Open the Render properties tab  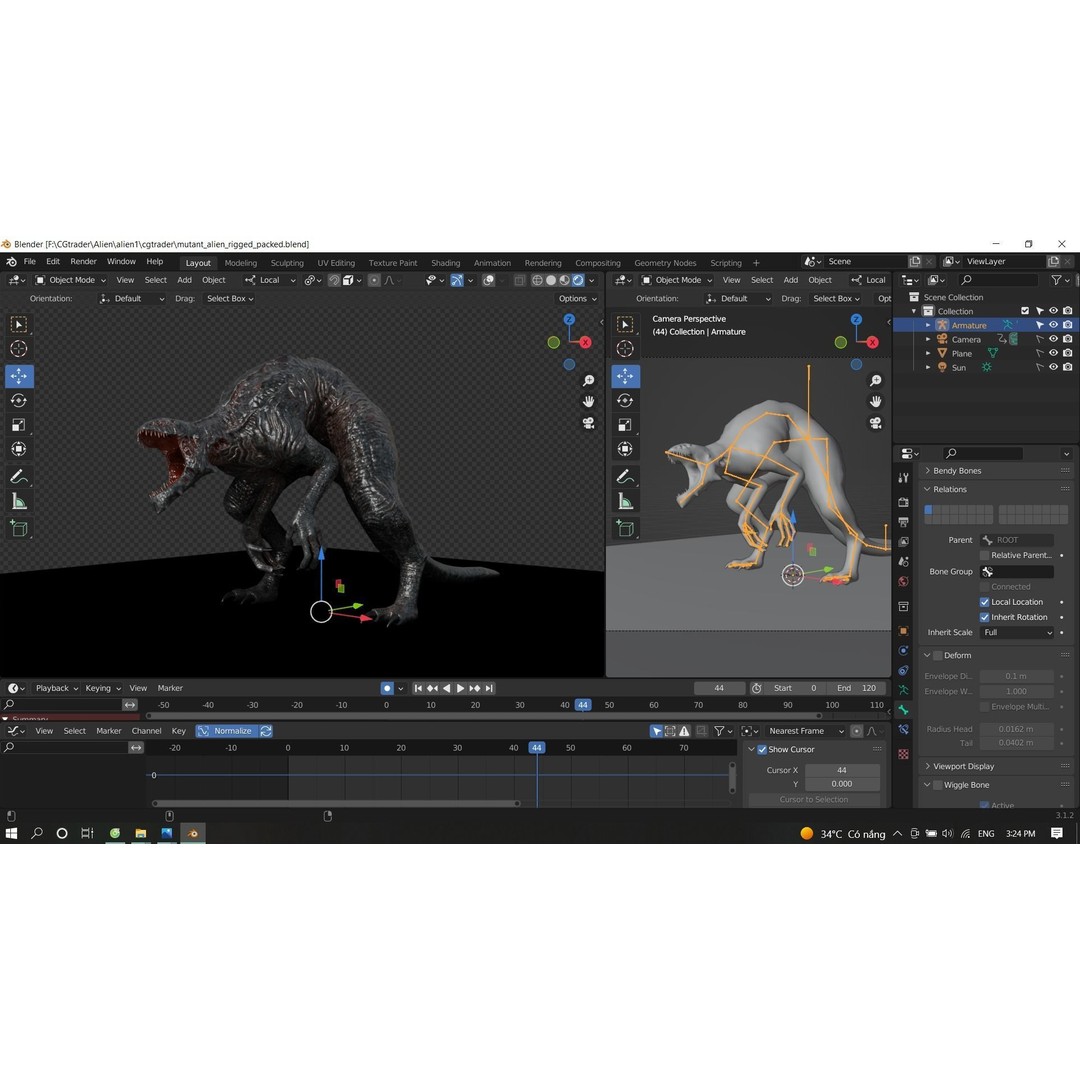(x=904, y=502)
